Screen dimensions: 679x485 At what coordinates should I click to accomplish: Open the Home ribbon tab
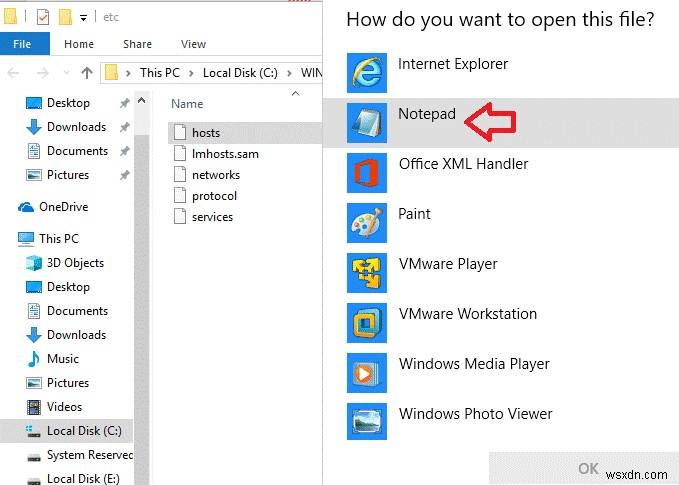[79, 44]
